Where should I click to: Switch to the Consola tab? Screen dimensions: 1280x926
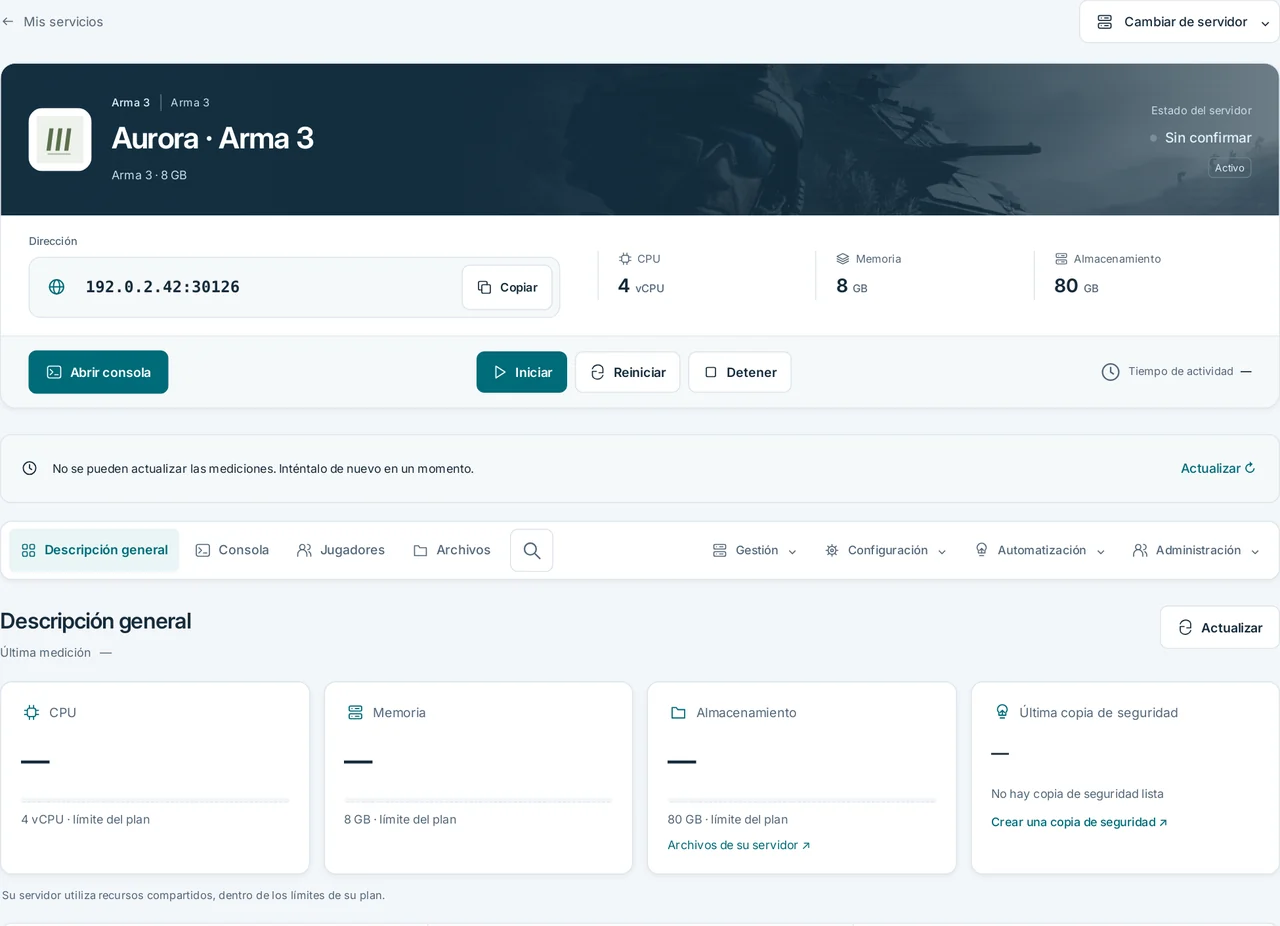tap(232, 550)
